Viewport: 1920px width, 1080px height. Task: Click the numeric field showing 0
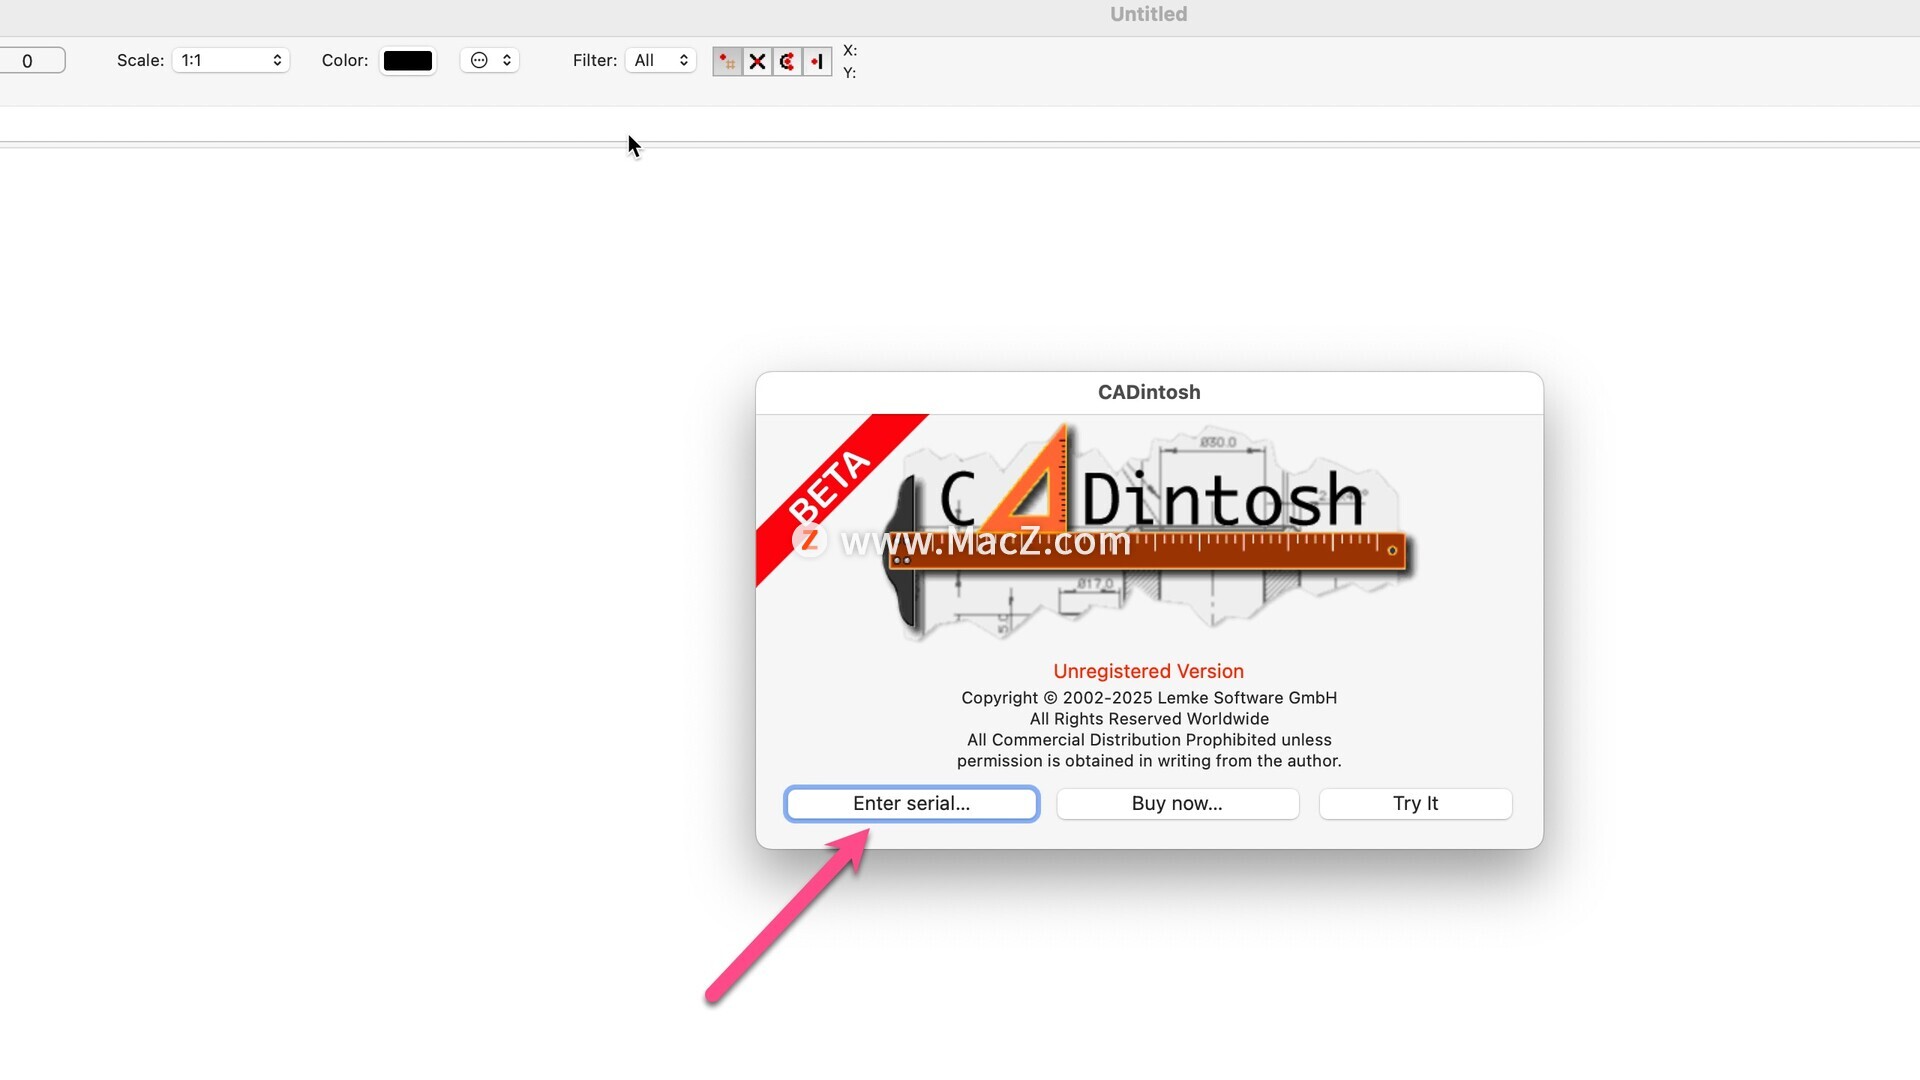[x=30, y=61]
